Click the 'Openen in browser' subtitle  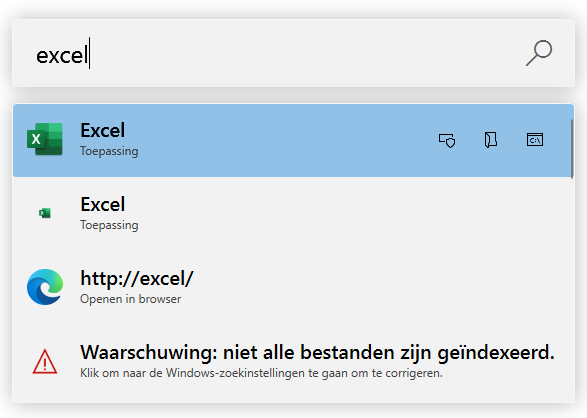click(131, 299)
